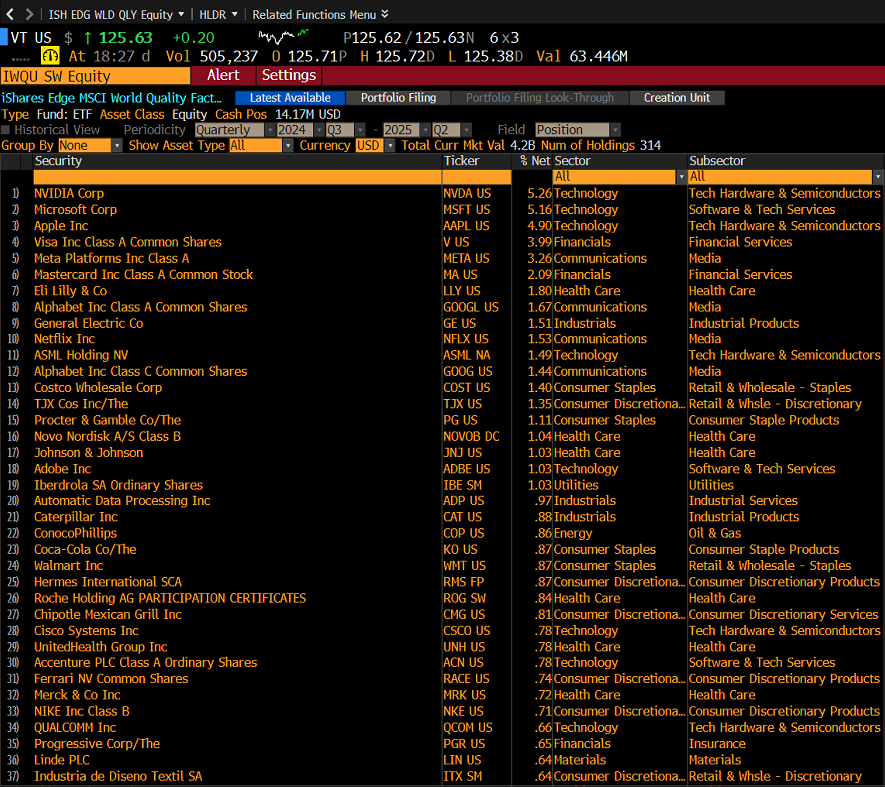Expand the HLDR function dropdown
Image resolution: width=885 pixels, height=787 pixels.
(218, 15)
